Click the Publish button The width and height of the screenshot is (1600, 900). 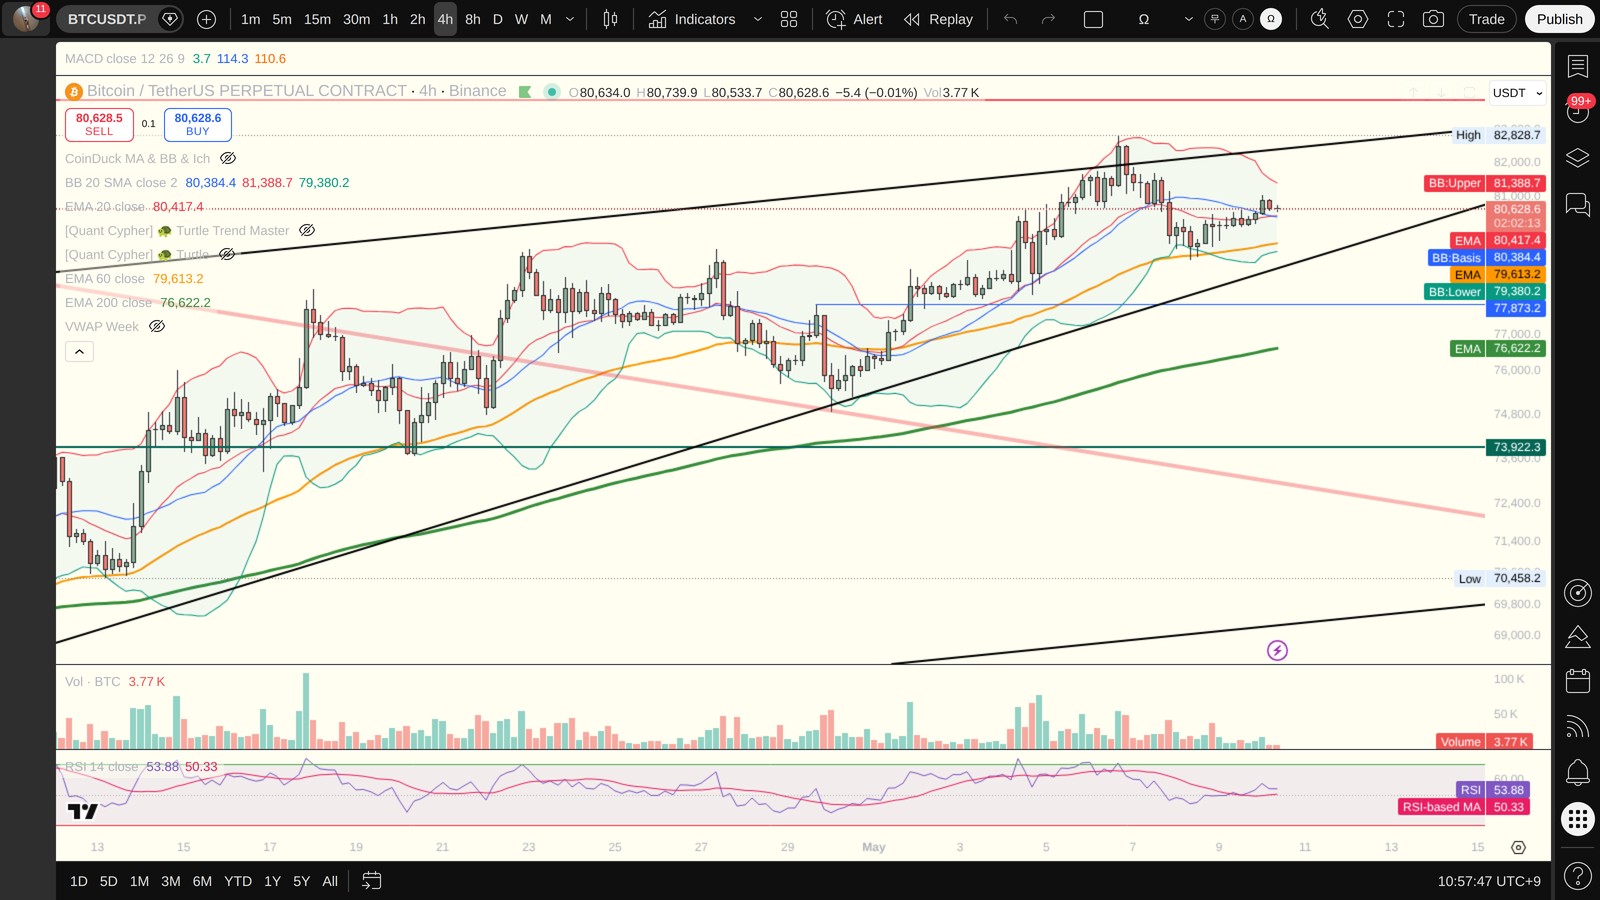click(1559, 19)
